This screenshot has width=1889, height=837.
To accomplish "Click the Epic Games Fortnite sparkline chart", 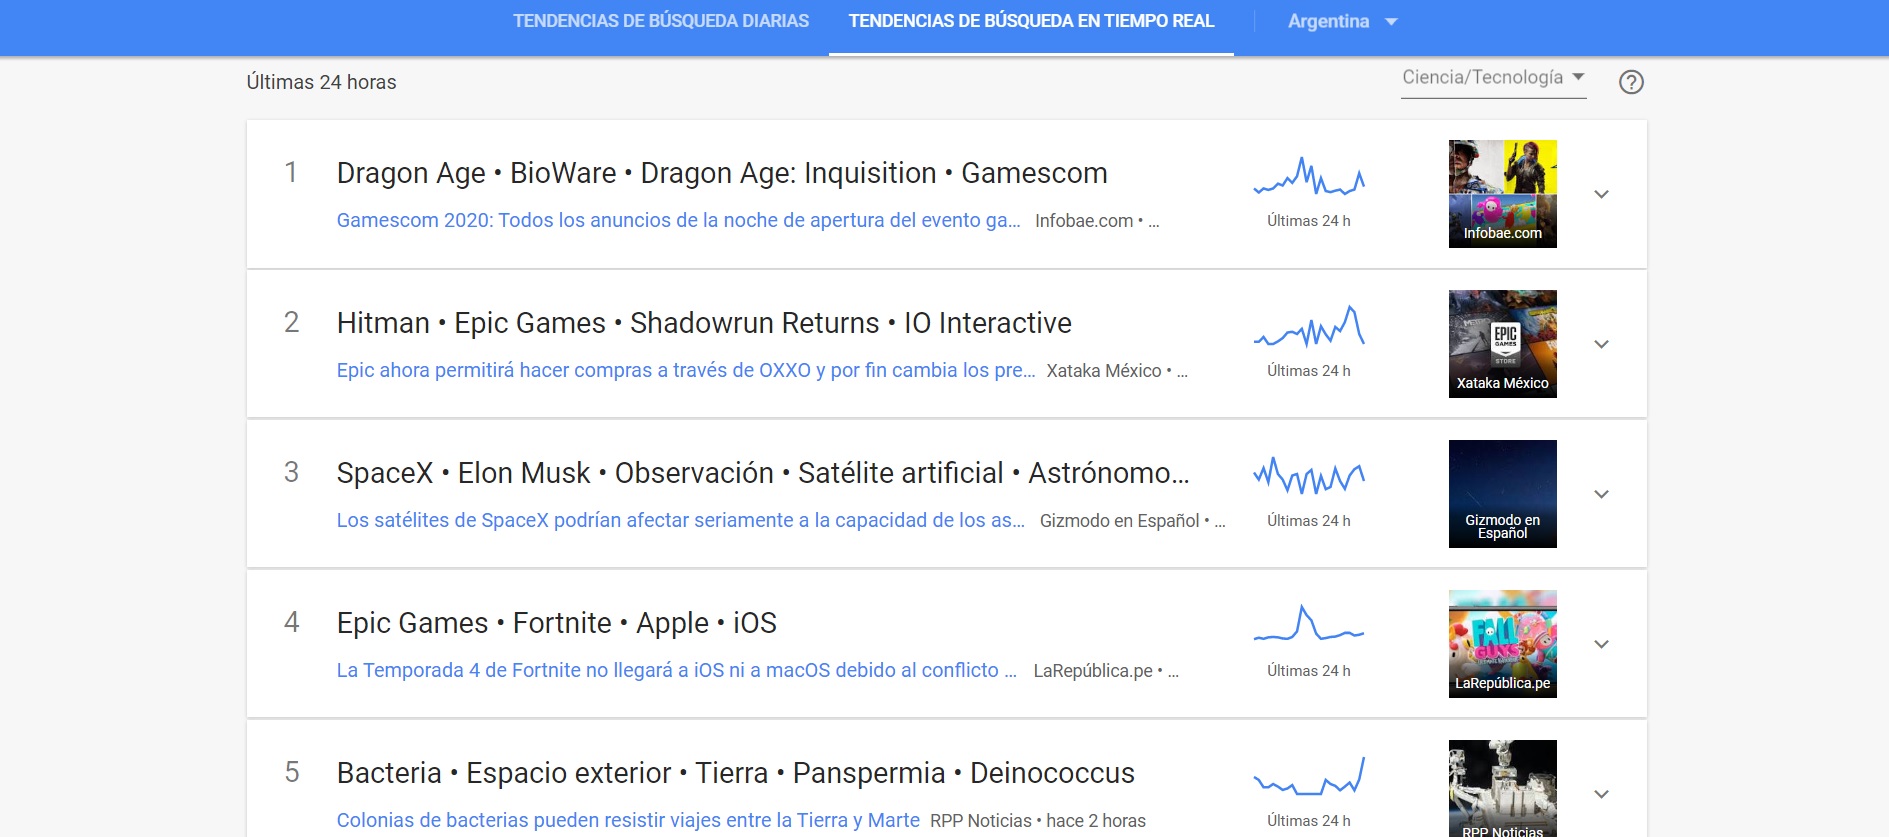I will 1309,623.
